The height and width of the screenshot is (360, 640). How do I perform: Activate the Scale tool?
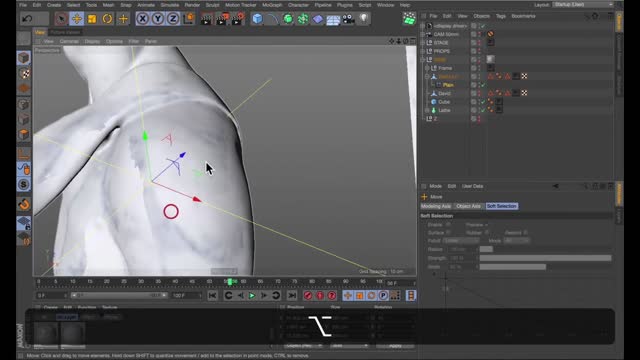click(92, 19)
